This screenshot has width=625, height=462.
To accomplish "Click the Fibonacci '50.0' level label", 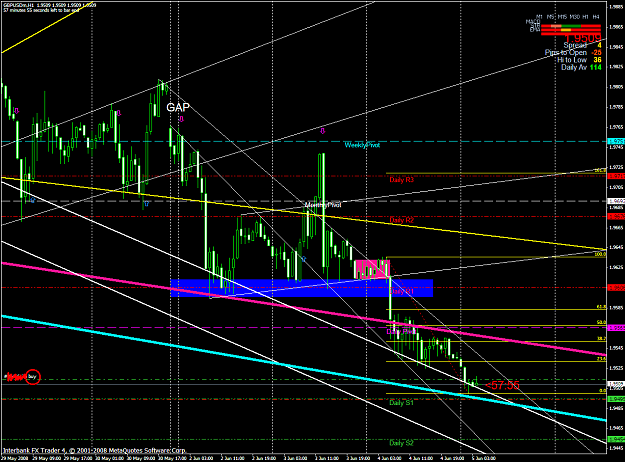I will [601, 322].
